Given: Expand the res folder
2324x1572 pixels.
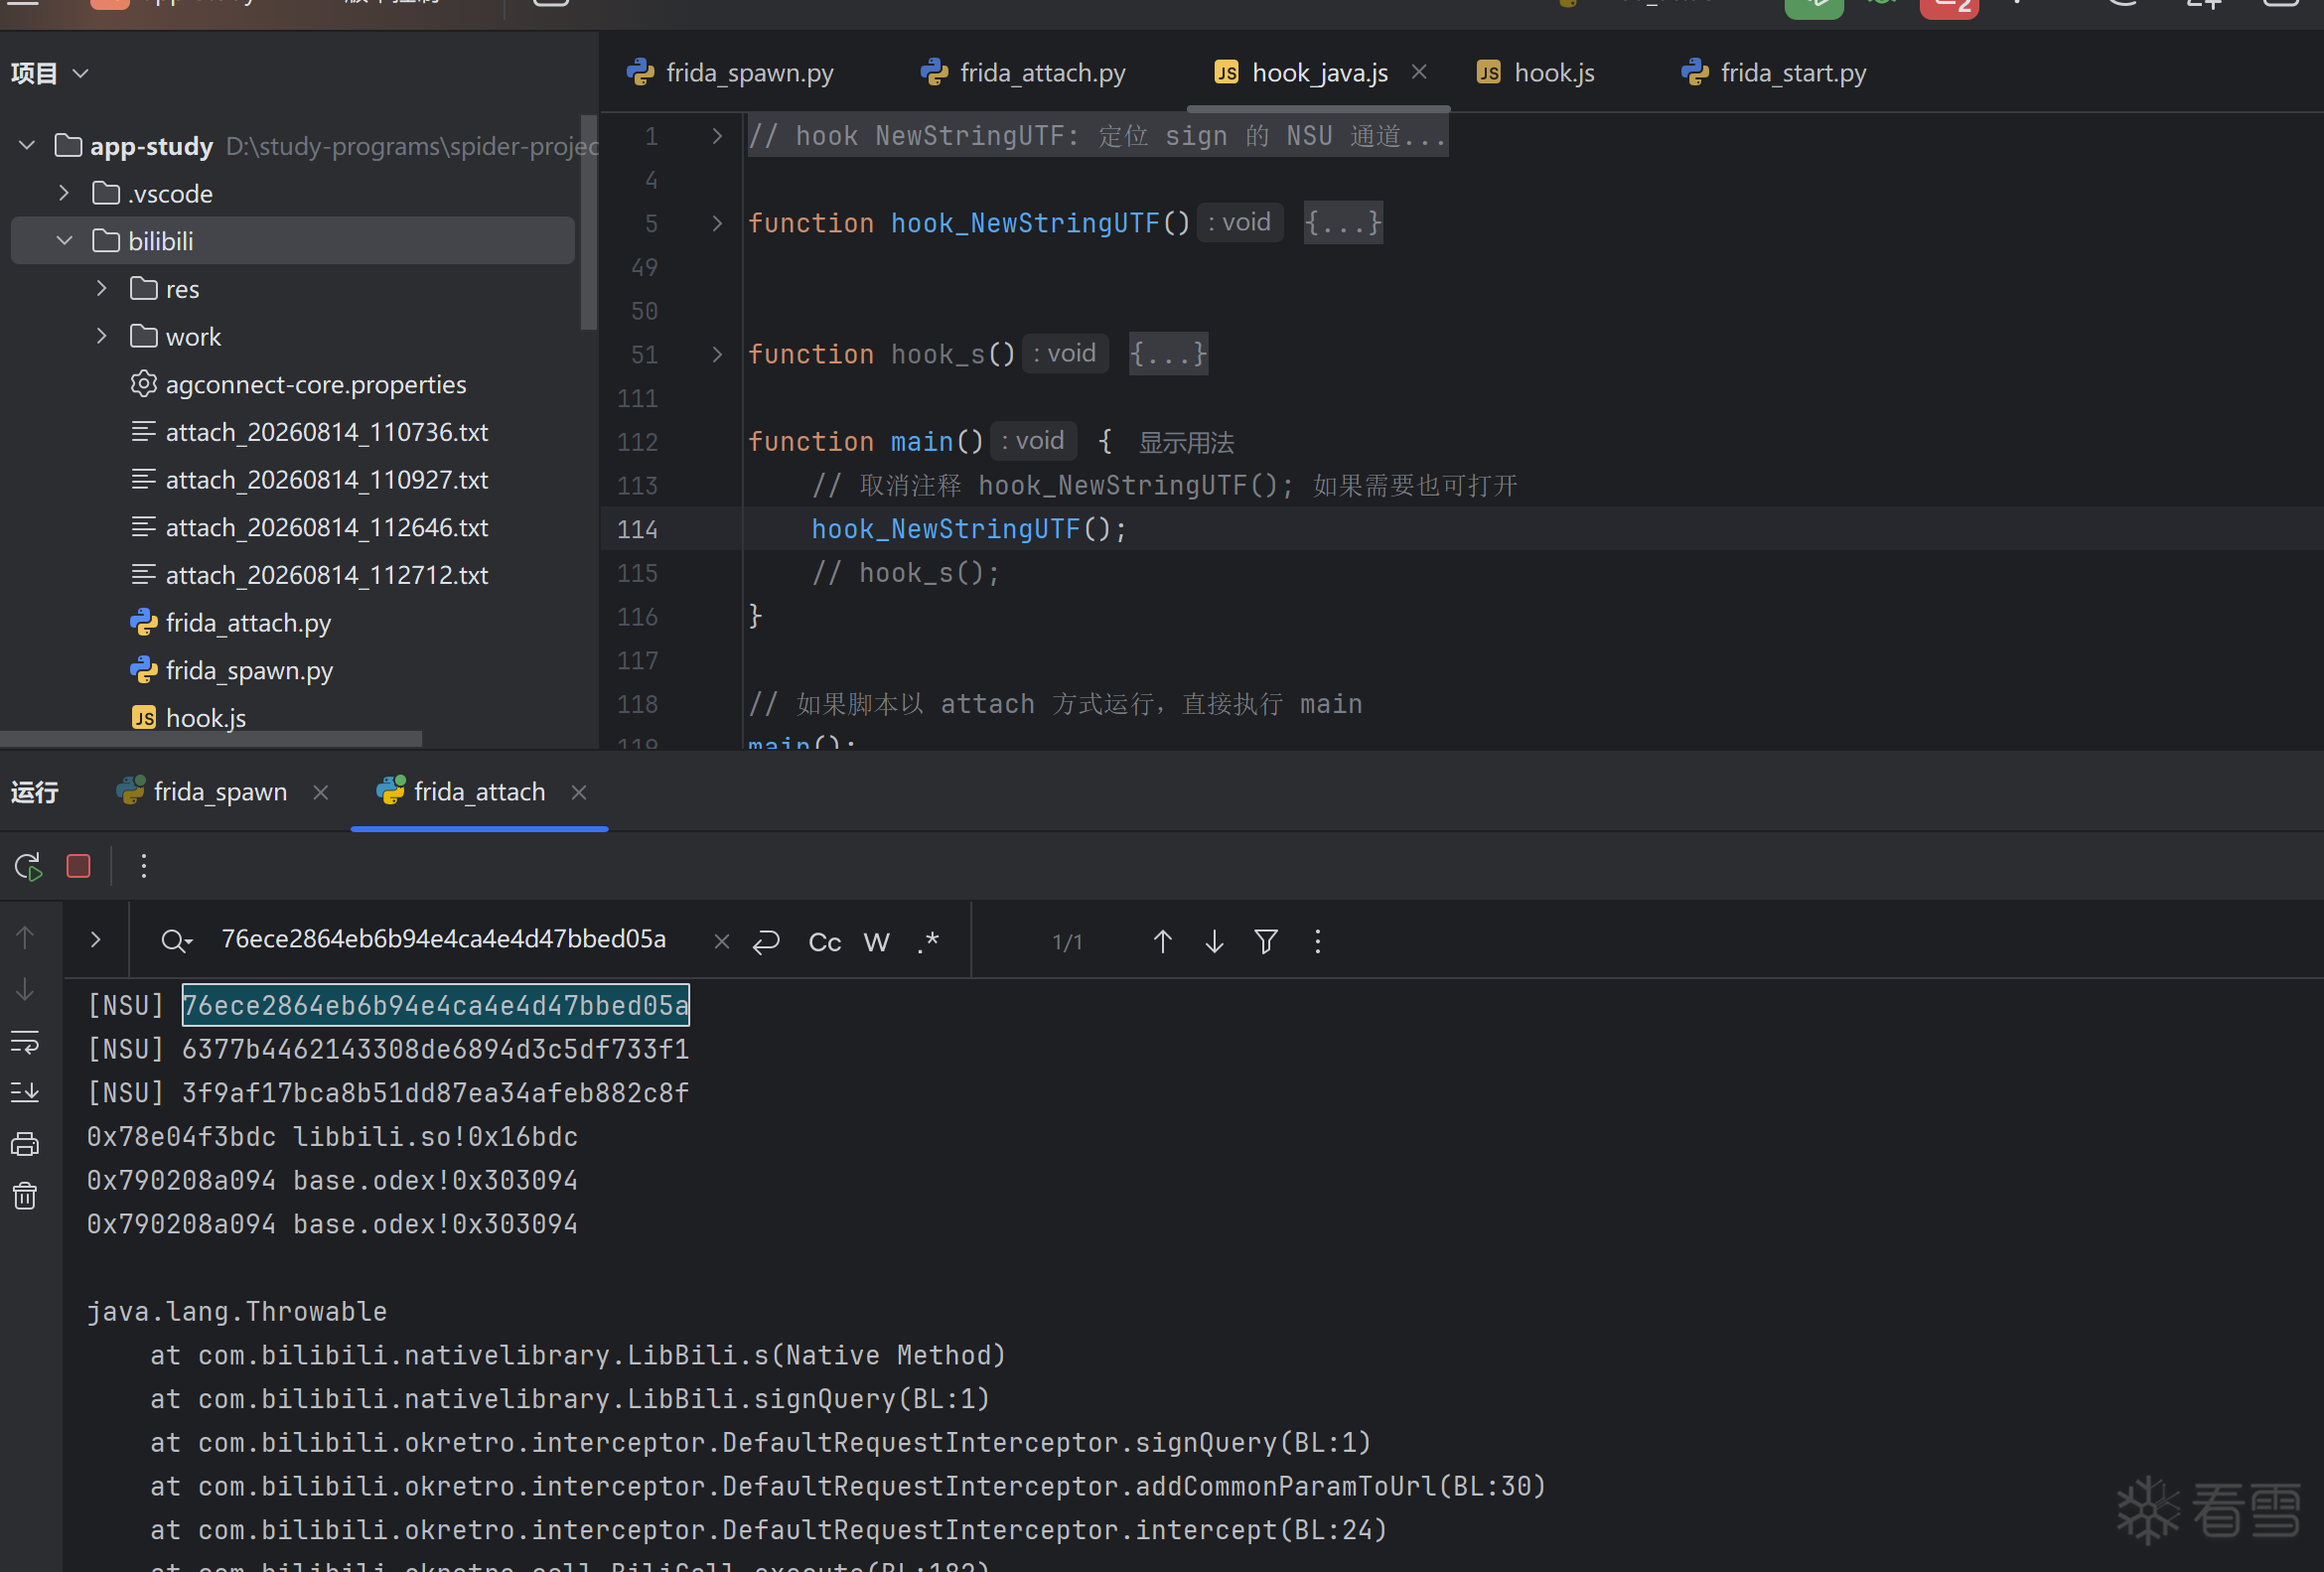Looking at the screenshot, I should [102, 289].
